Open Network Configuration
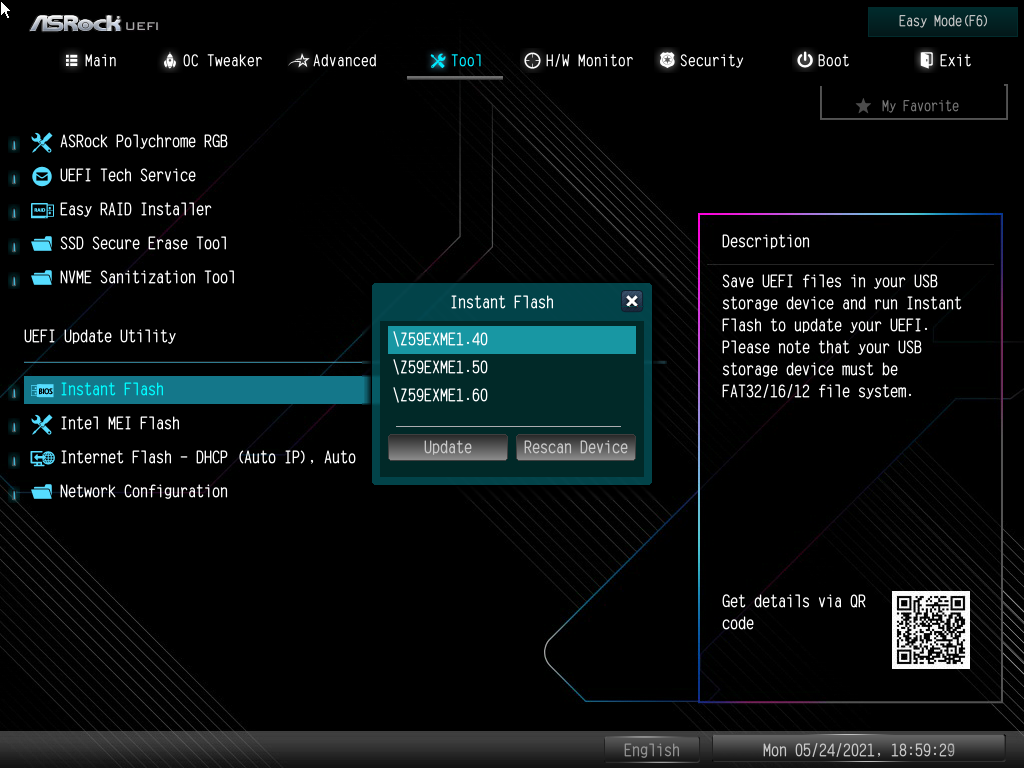Image resolution: width=1024 pixels, height=768 pixels. click(x=144, y=492)
